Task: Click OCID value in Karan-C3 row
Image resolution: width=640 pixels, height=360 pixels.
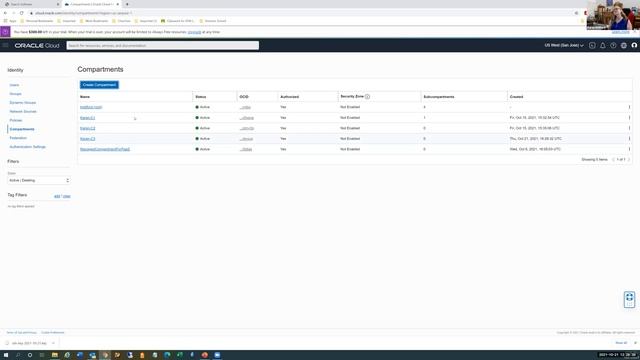Action: (x=246, y=139)
